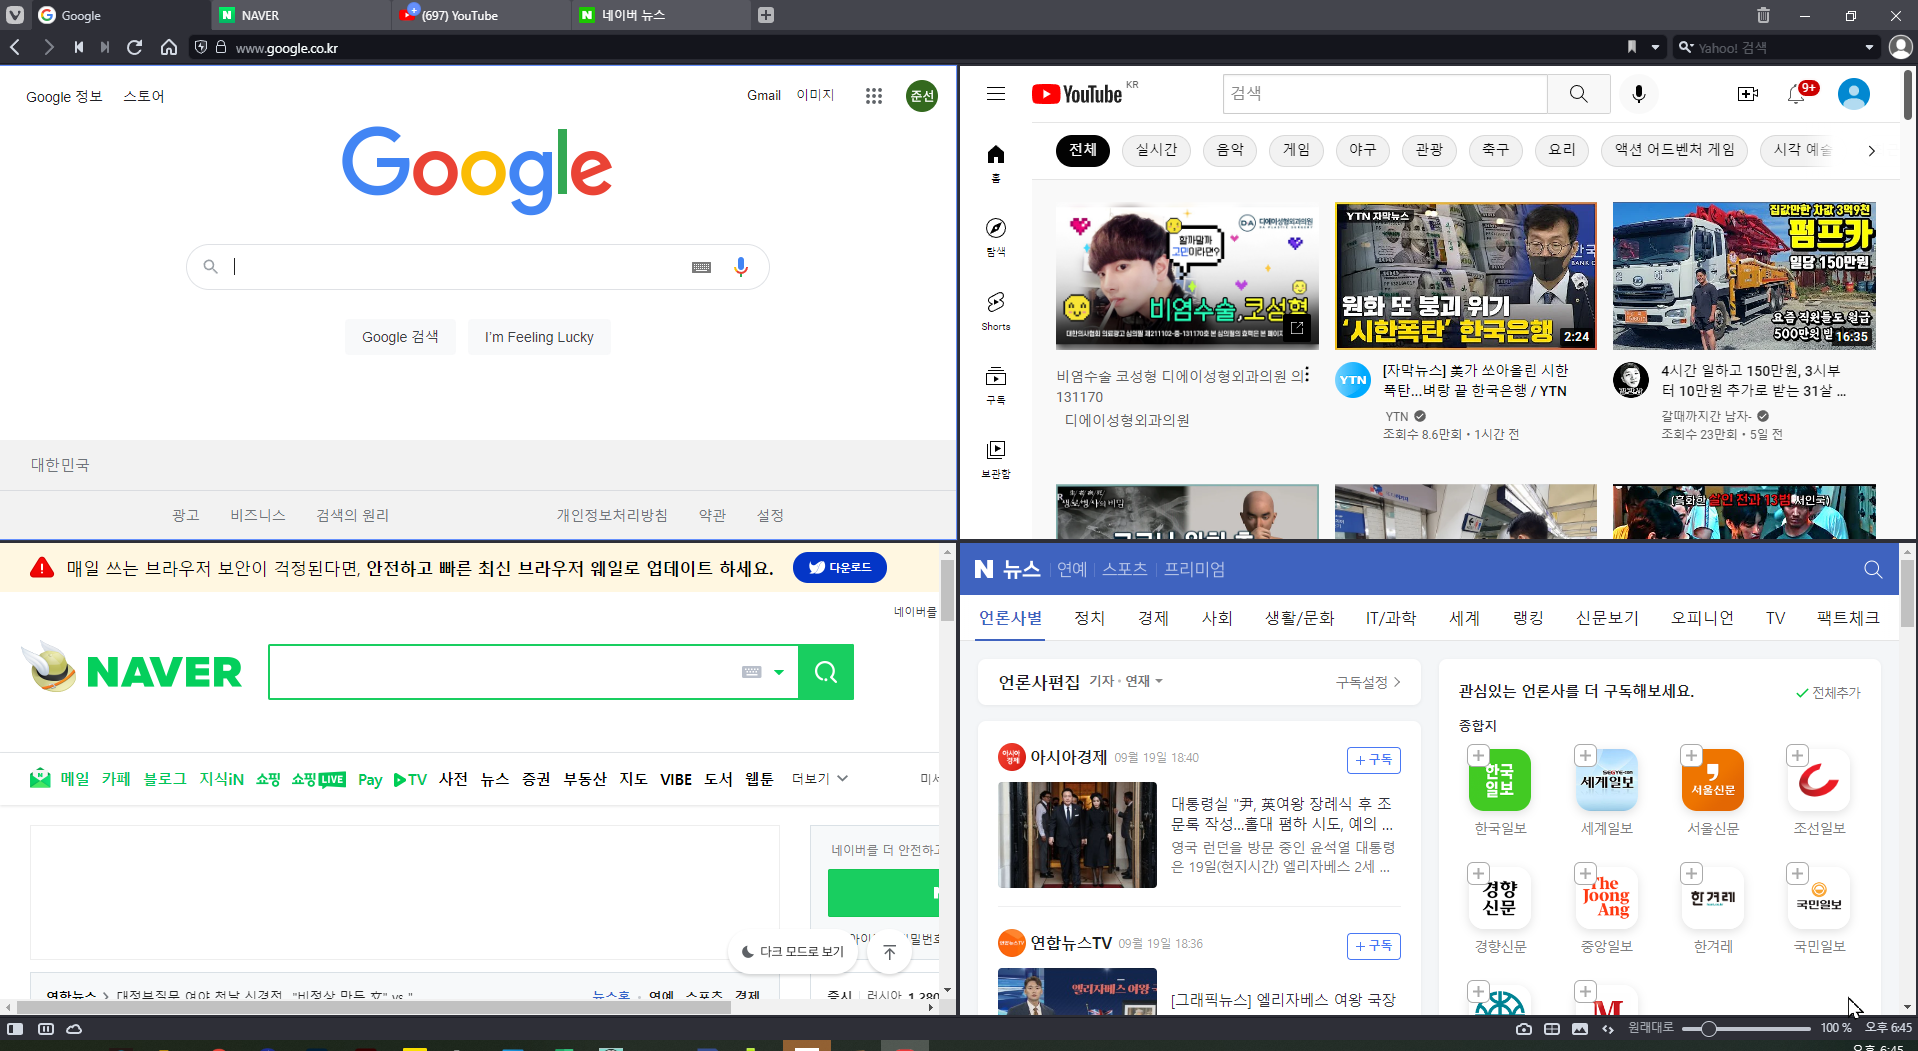Open YouTube Shorts in the sidebar
Viewport: 1918px width, 1051px height.
[x=996, y=311]
